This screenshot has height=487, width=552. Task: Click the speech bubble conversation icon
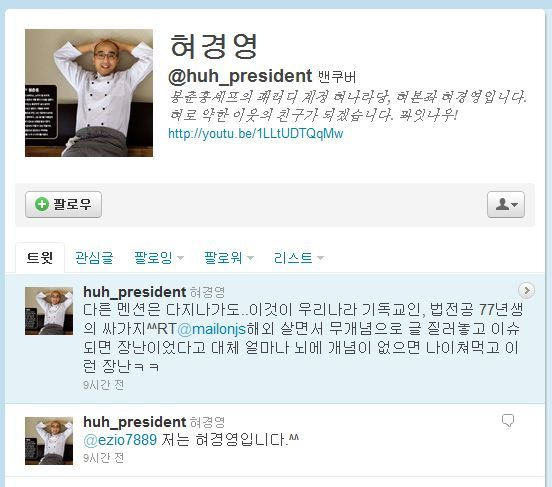point(508,420)
